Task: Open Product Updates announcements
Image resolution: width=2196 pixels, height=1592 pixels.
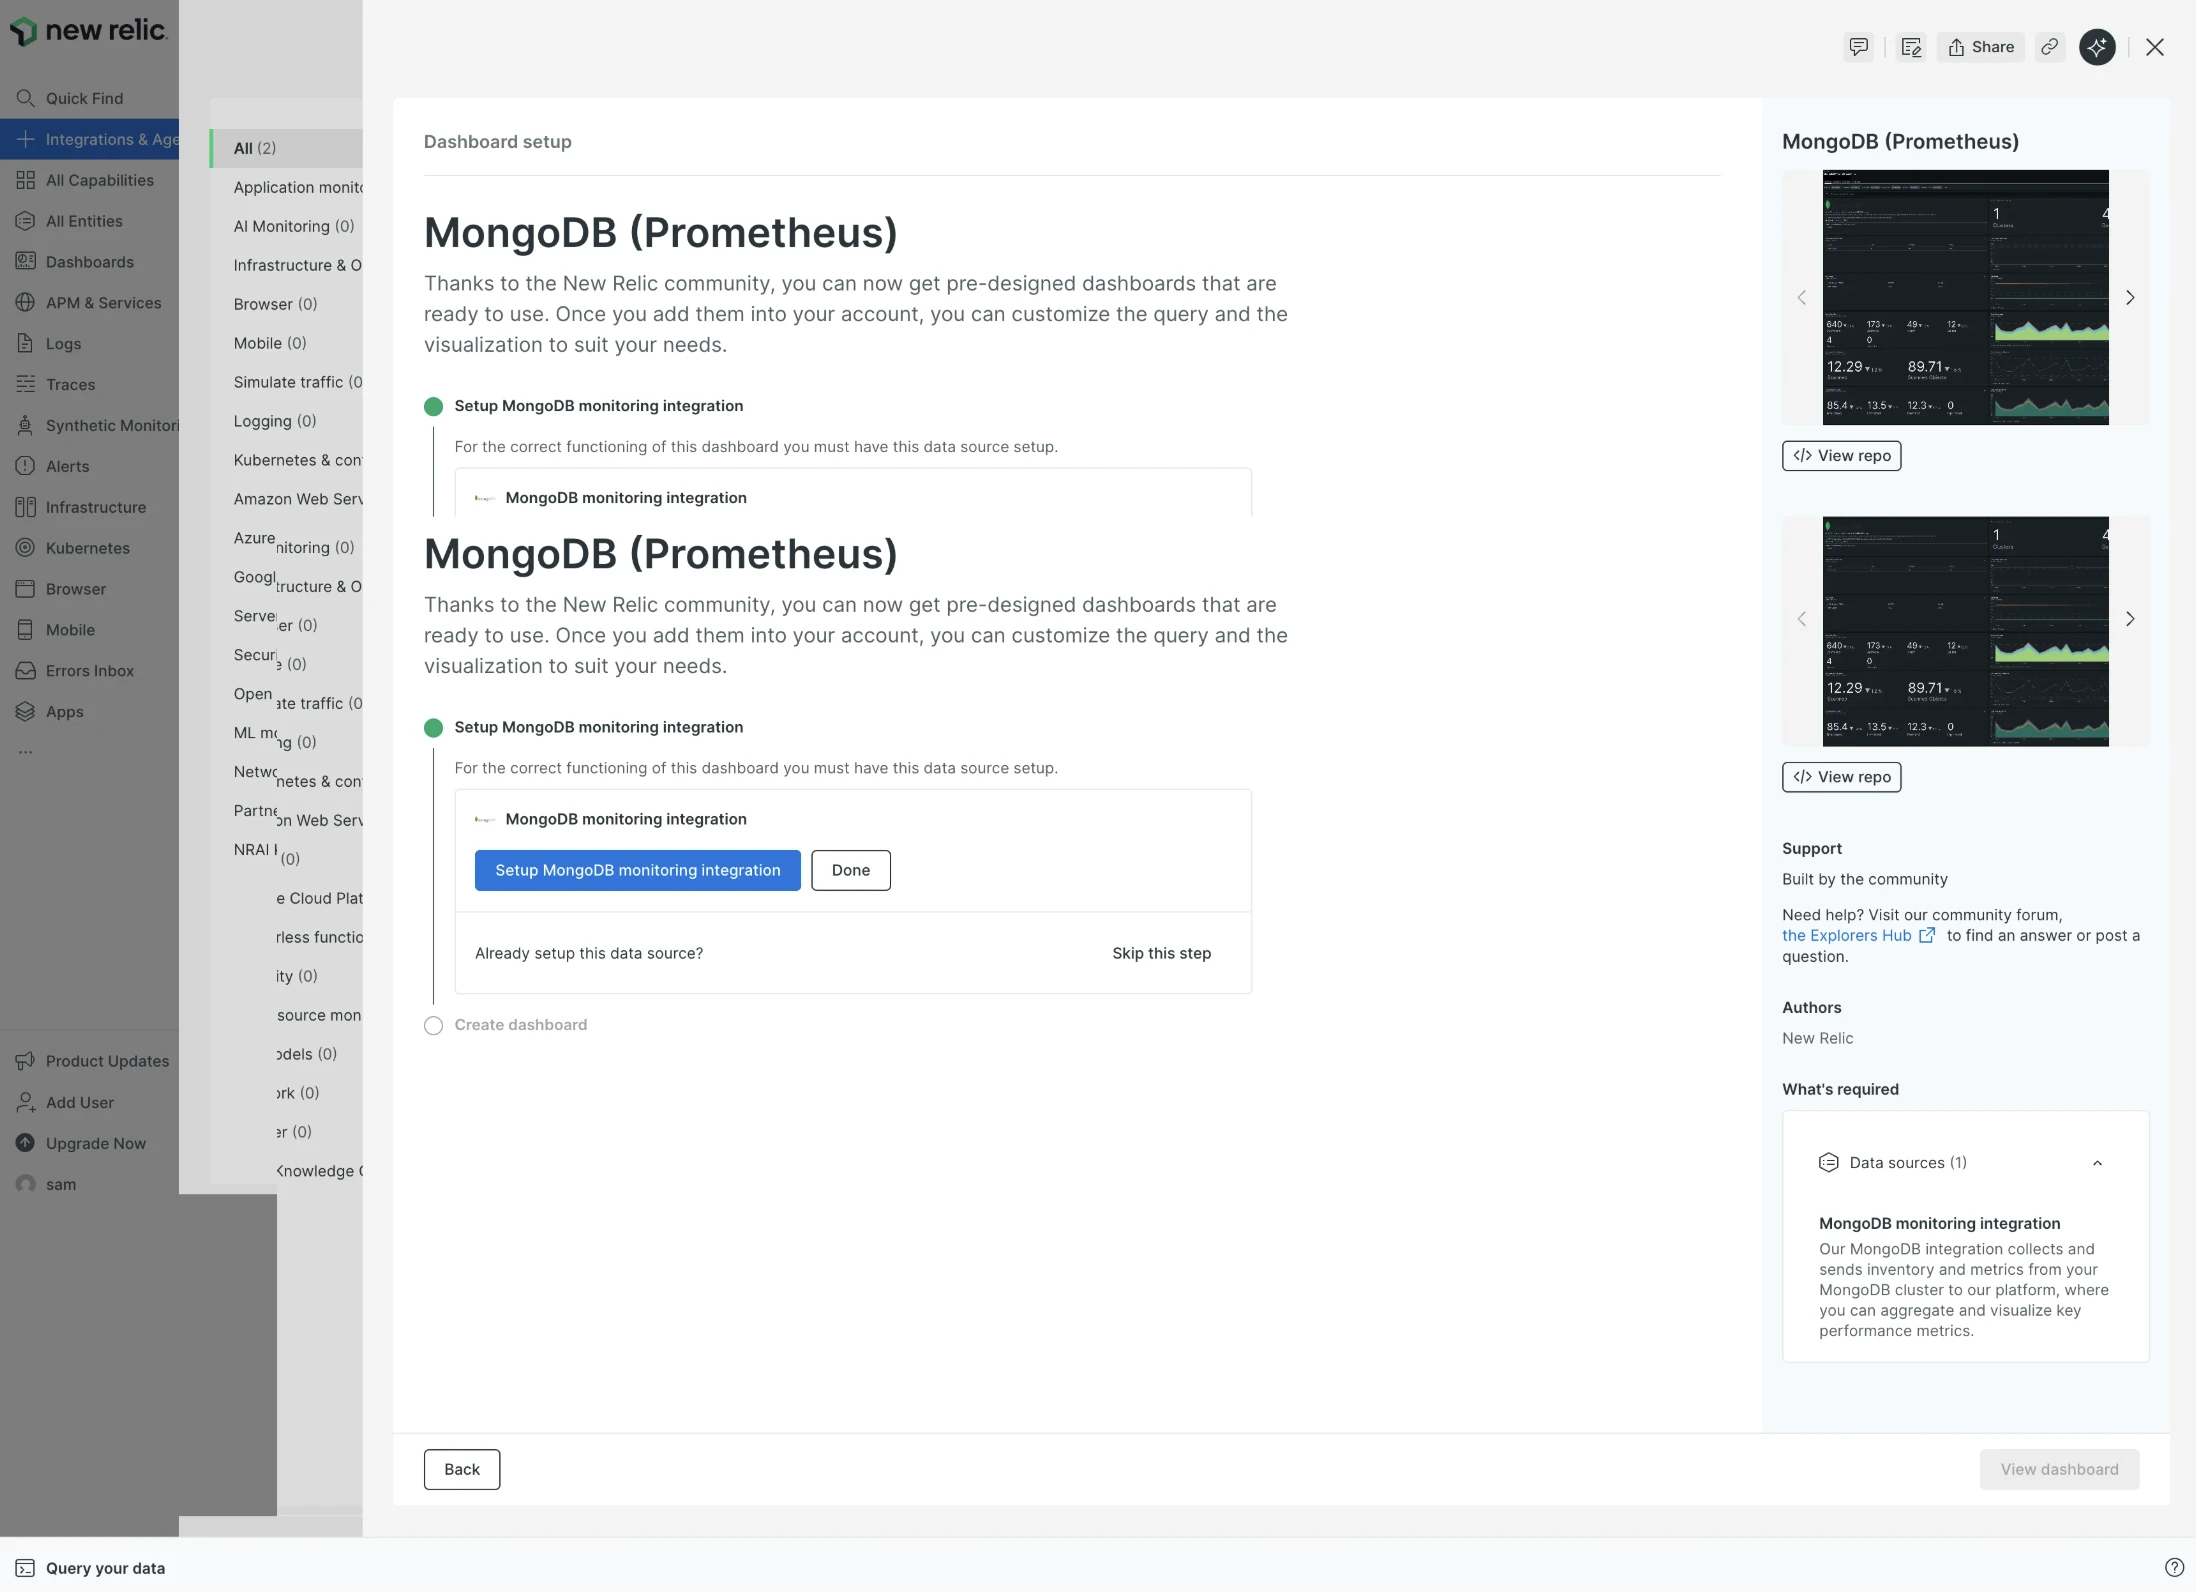Action: pyautogui.click(x=93, y=1062)
